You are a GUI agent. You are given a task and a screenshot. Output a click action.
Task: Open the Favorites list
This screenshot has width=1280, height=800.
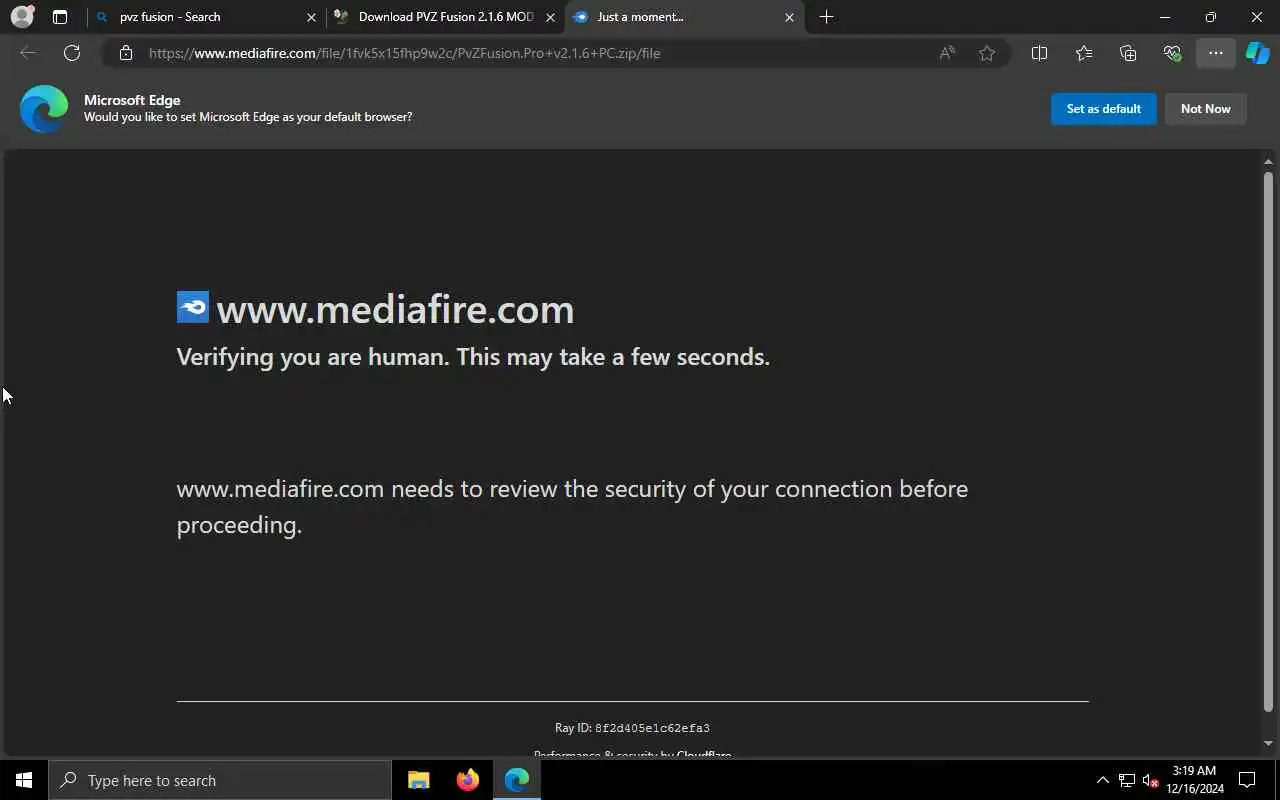1084,53
